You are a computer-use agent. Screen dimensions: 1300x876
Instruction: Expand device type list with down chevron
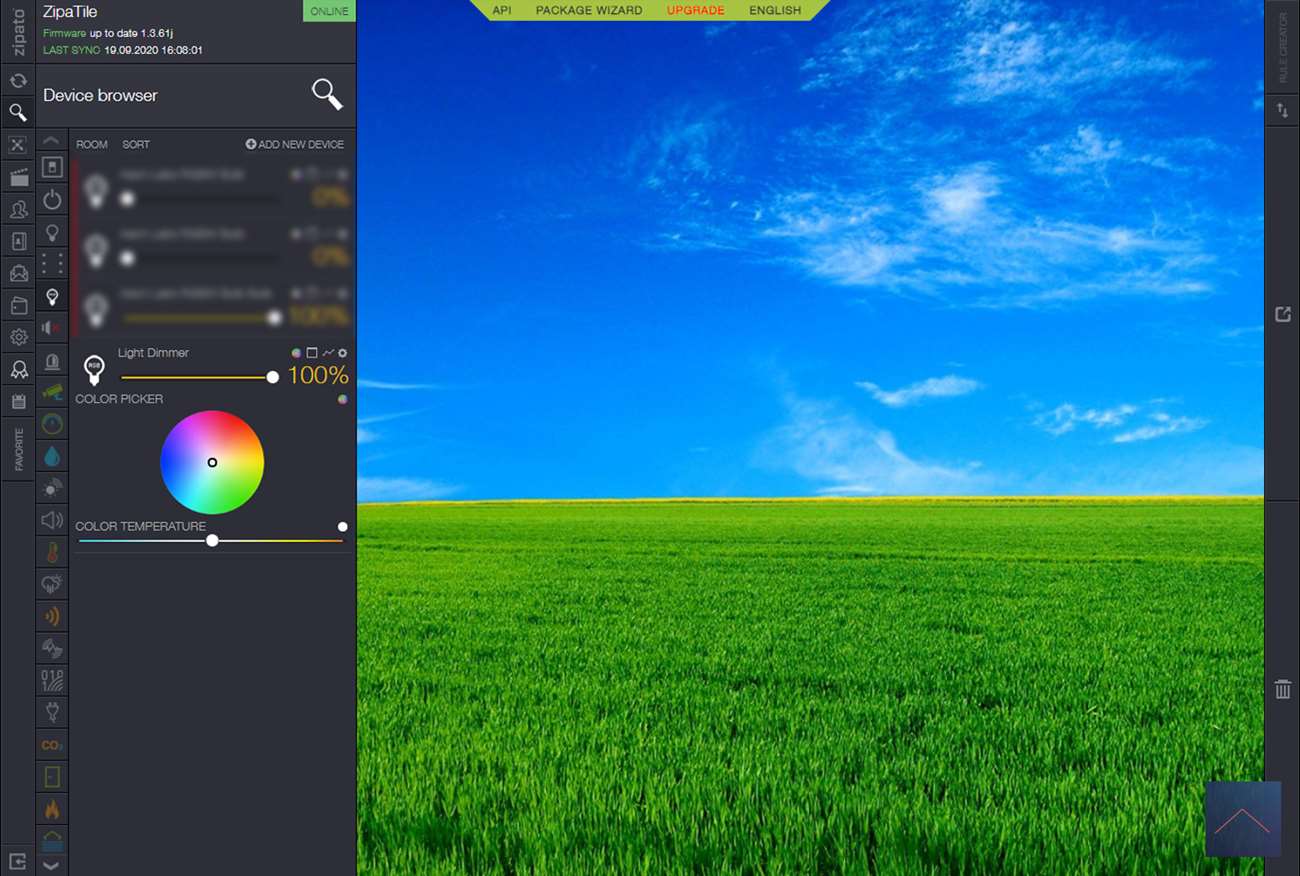click(x=52, y=865)
